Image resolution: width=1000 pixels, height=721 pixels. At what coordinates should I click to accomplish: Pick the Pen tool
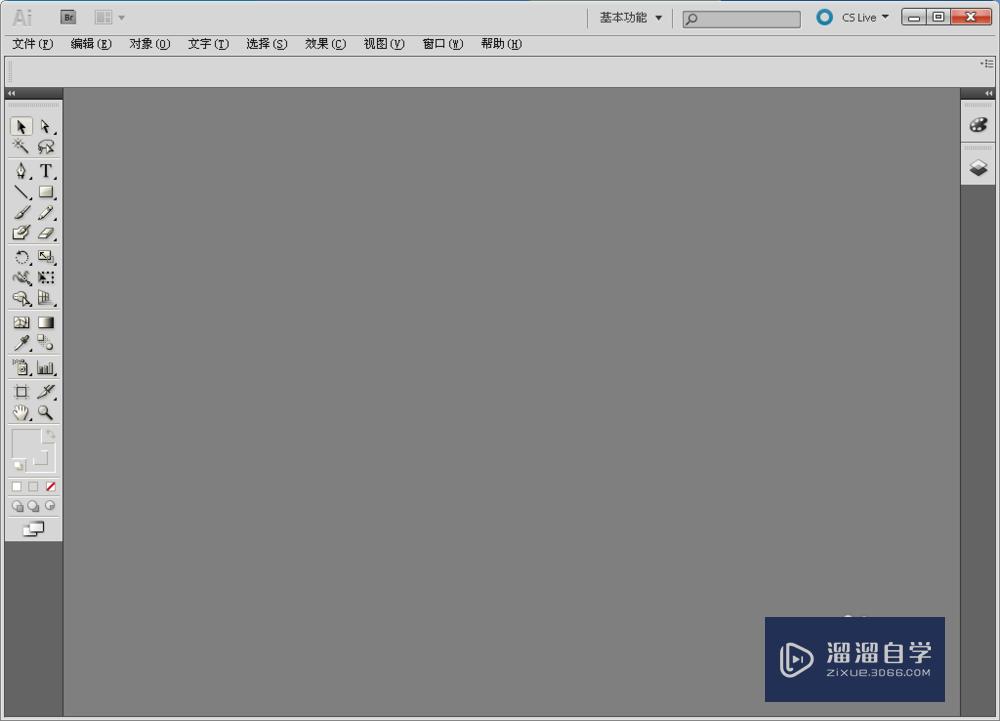point(22,170)
